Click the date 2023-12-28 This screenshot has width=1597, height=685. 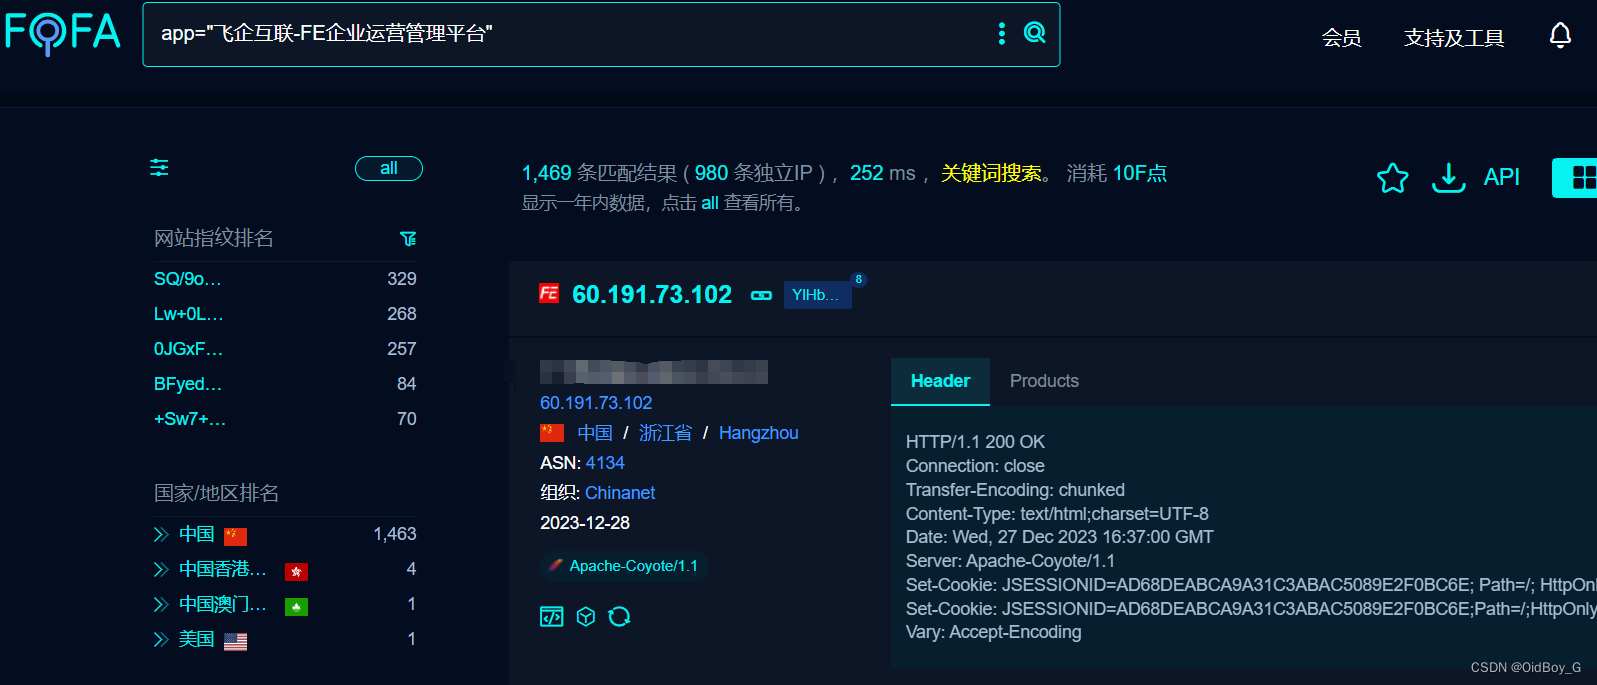[x=585, y=523]
